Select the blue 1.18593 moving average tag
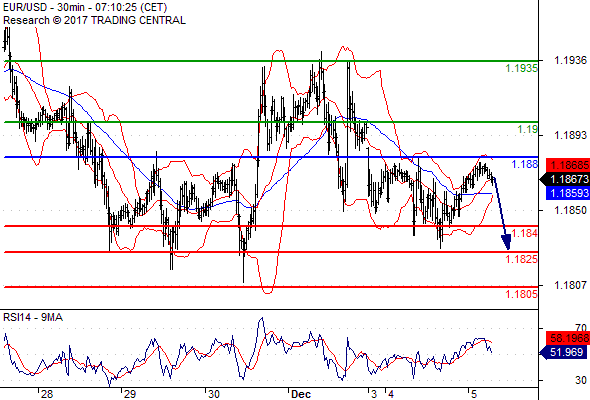The width and height of the screenshot is (590, 400). pyautogui.click(x=568, y=193)
